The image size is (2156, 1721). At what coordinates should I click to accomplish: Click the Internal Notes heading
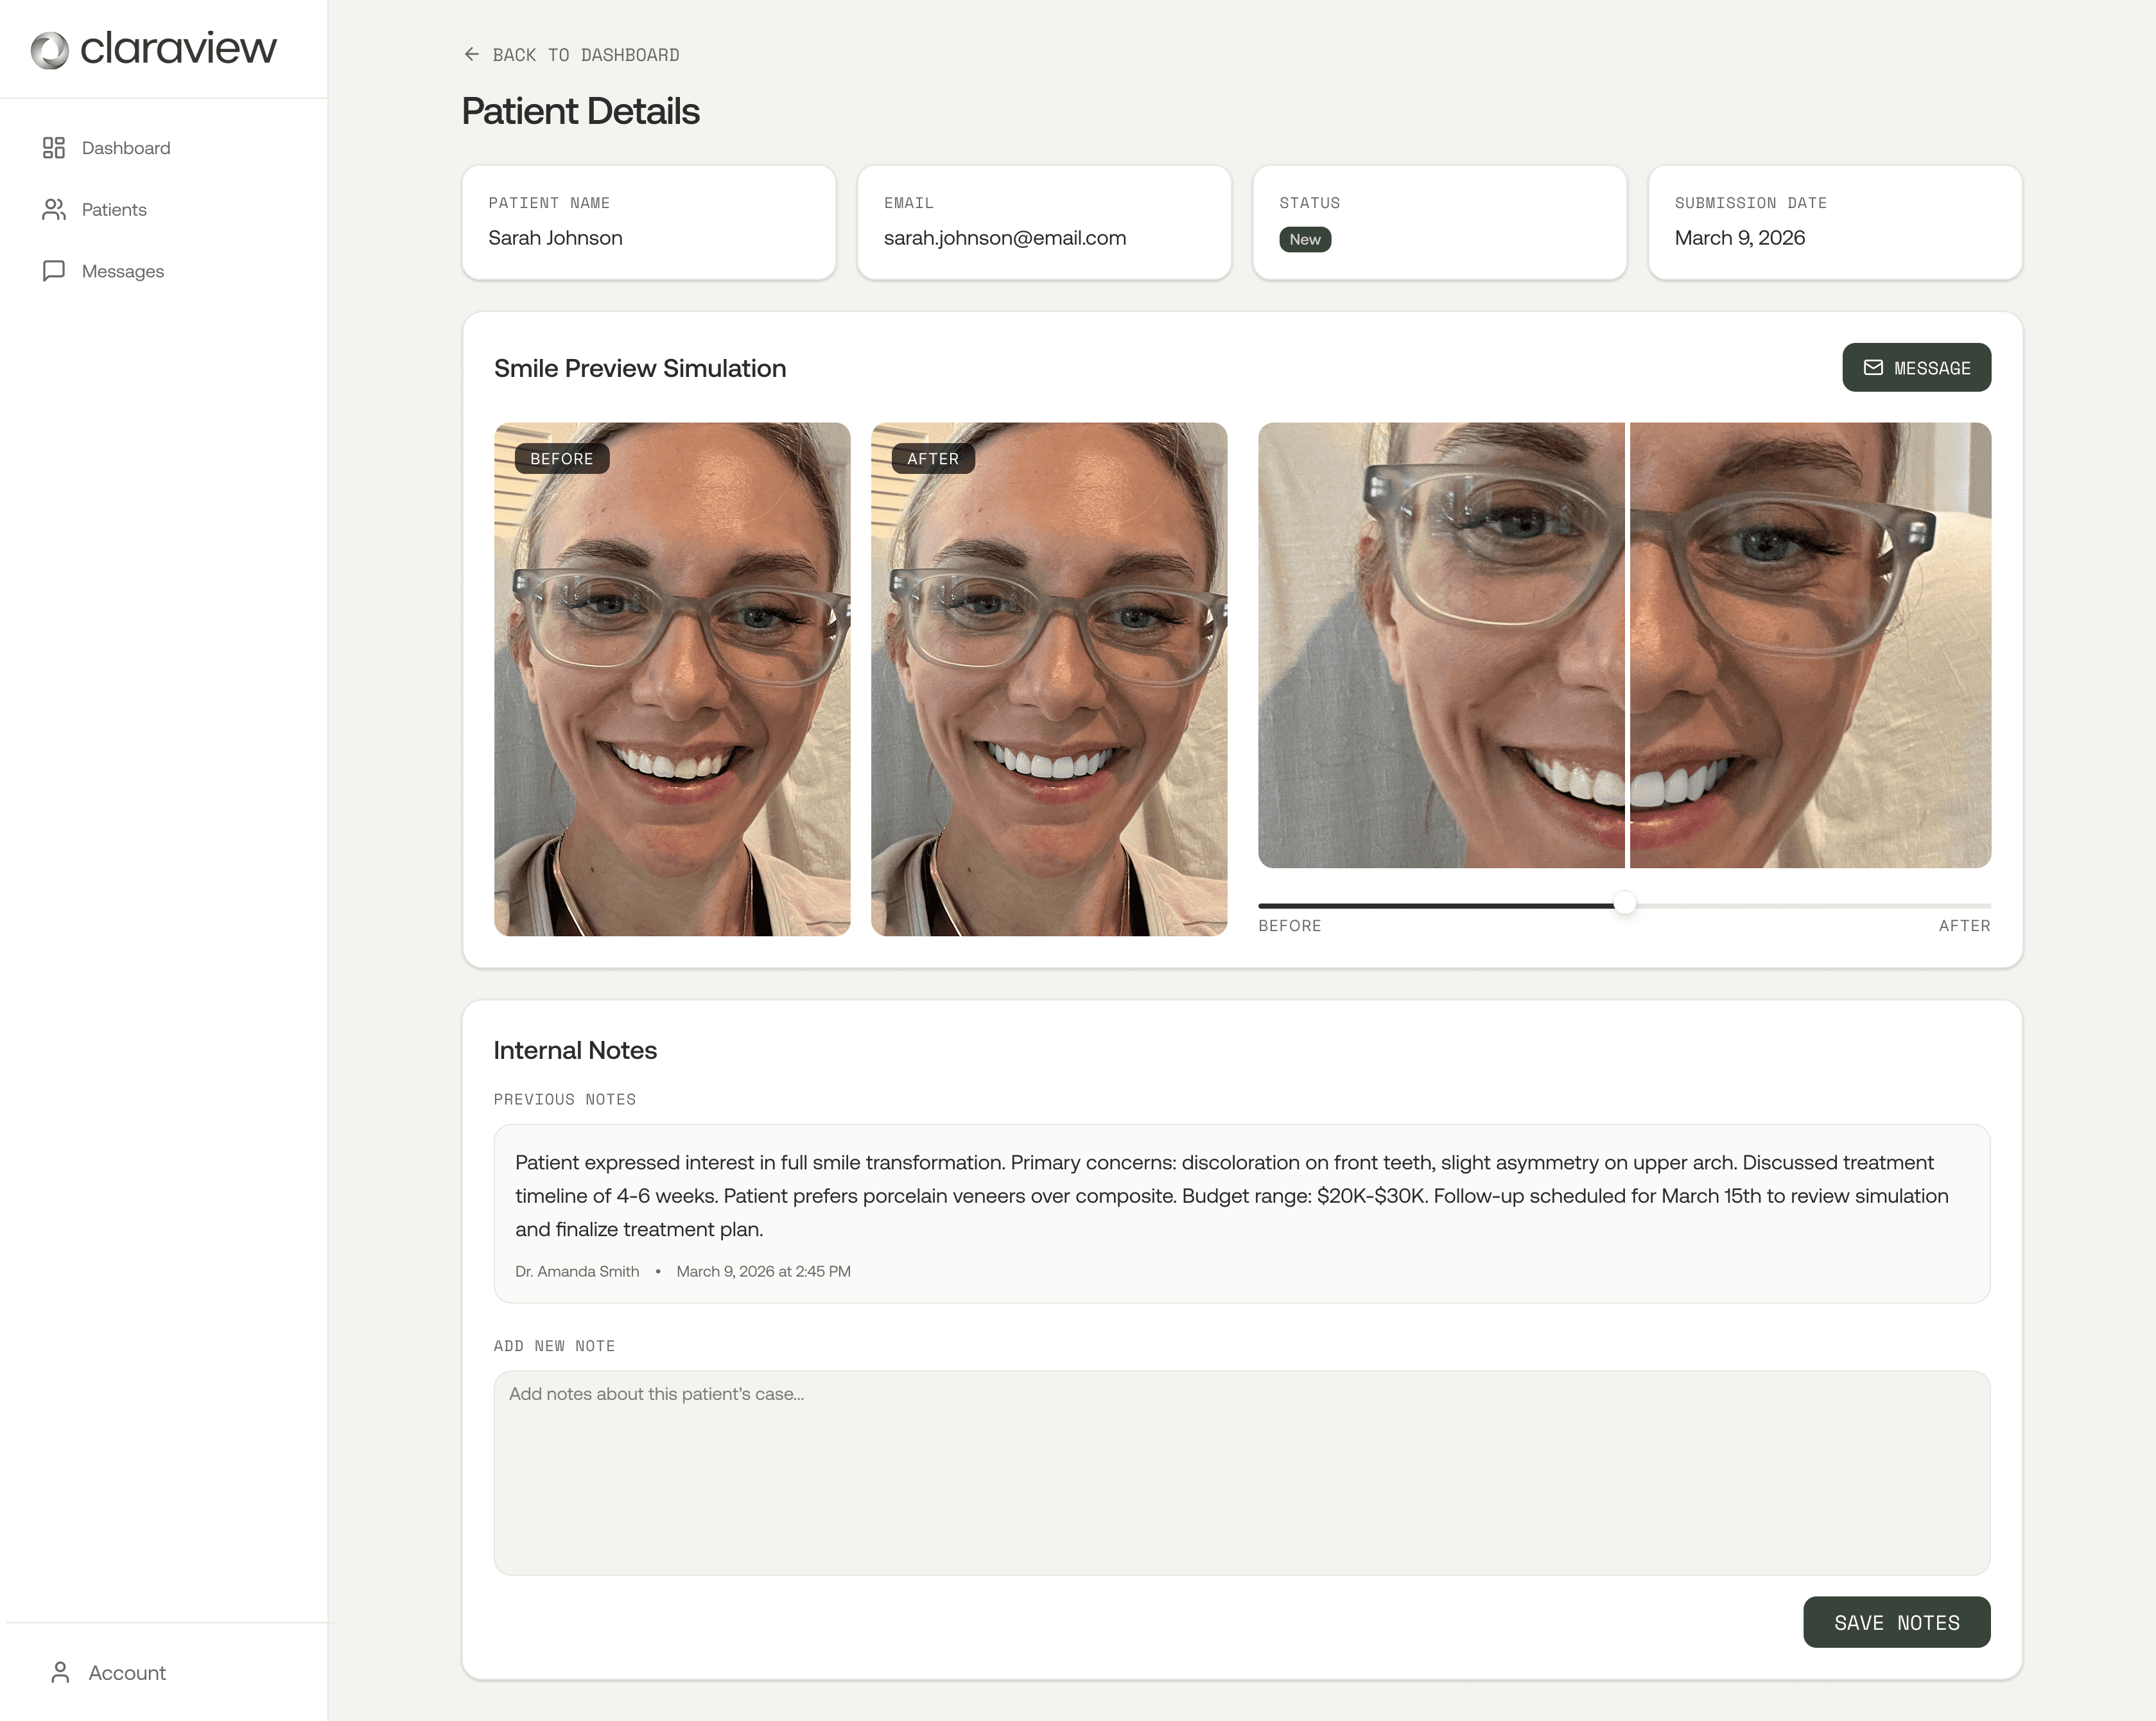[x=575, y=1050]
